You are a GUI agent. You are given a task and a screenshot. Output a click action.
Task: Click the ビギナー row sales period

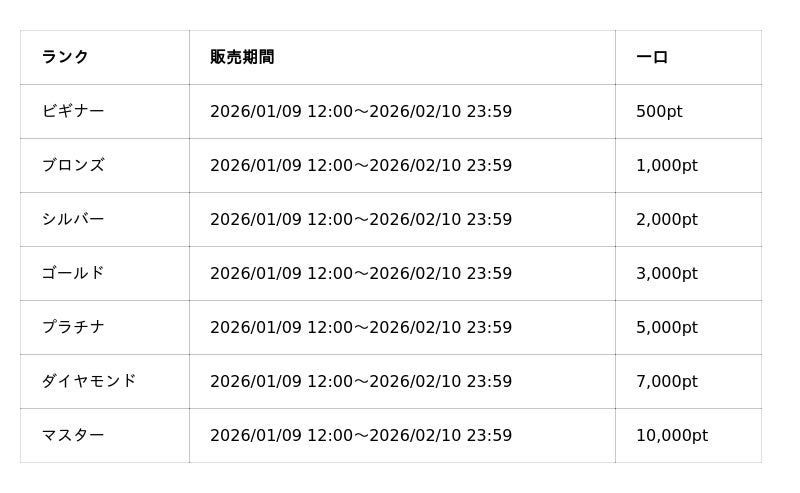point(361,111)
